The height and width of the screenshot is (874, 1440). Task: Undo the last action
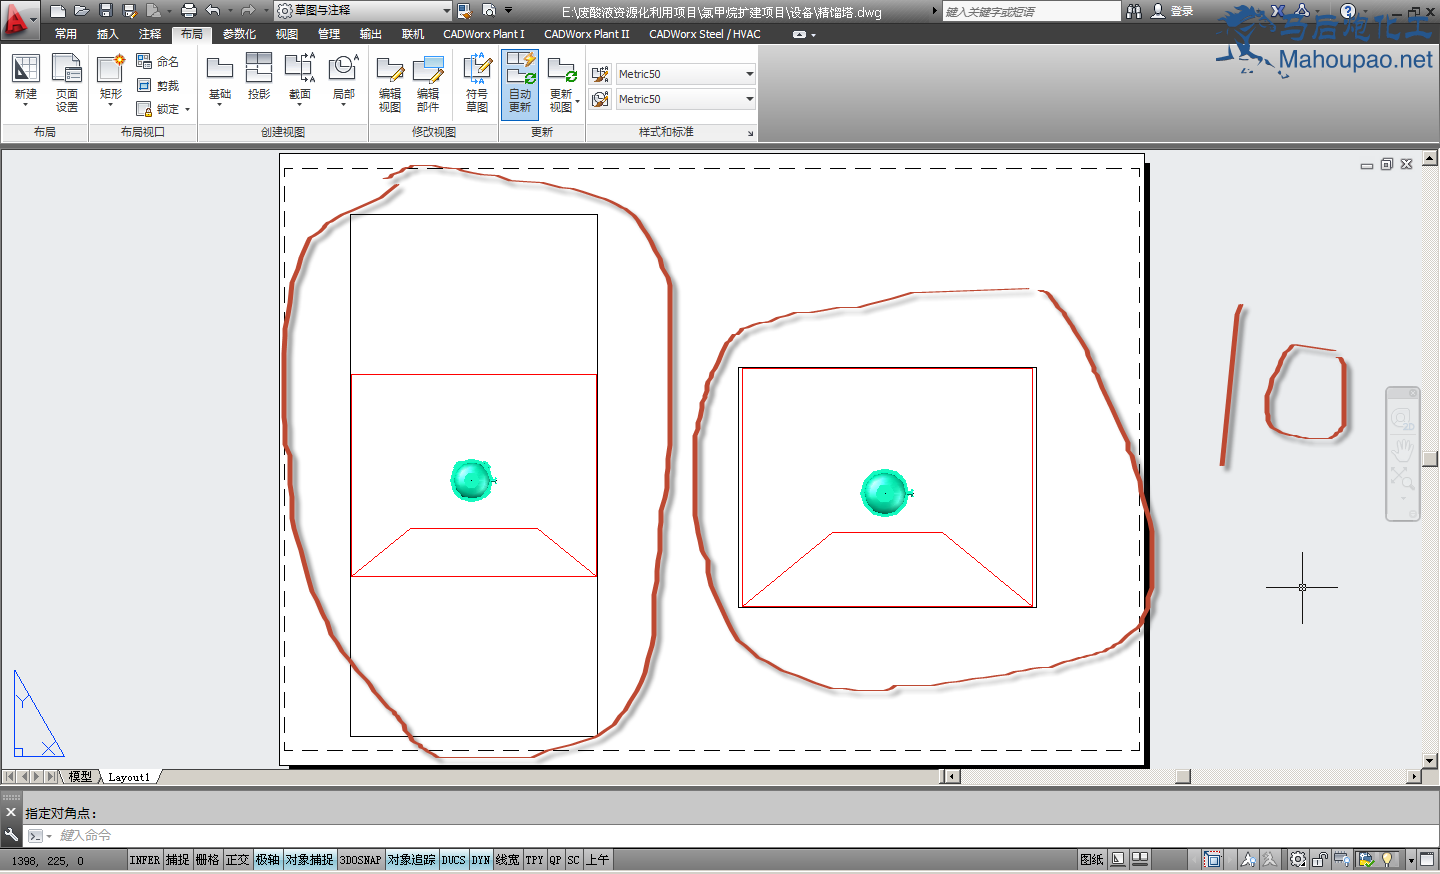[212, 11]
